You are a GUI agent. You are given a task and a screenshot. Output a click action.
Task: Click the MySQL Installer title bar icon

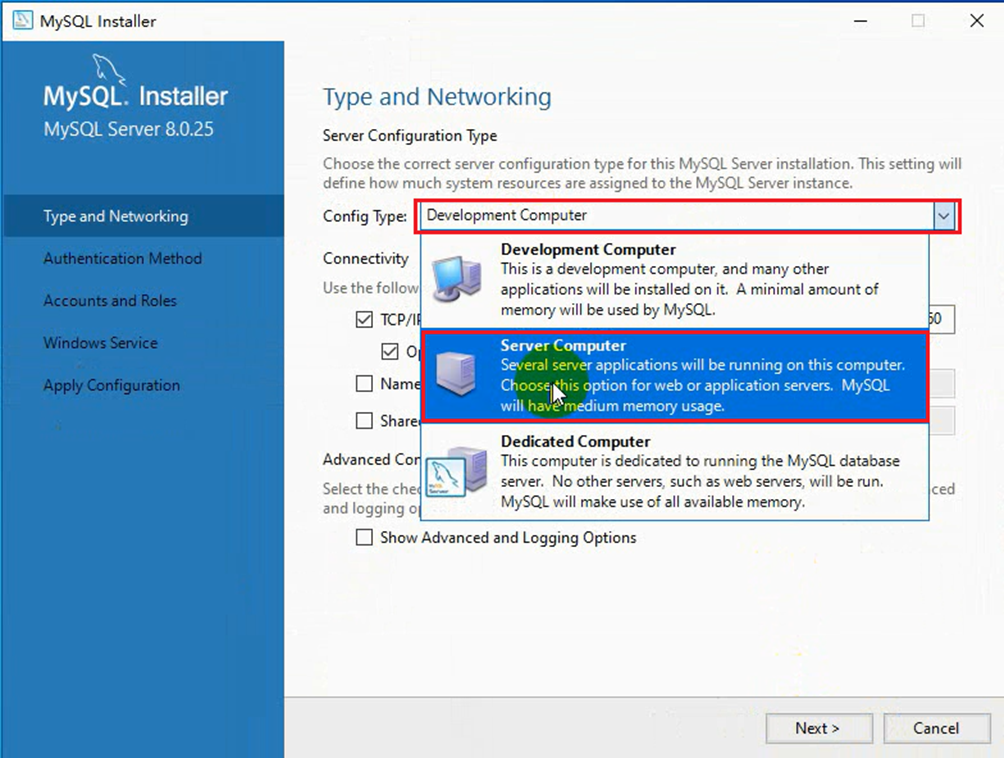point(22,20)
